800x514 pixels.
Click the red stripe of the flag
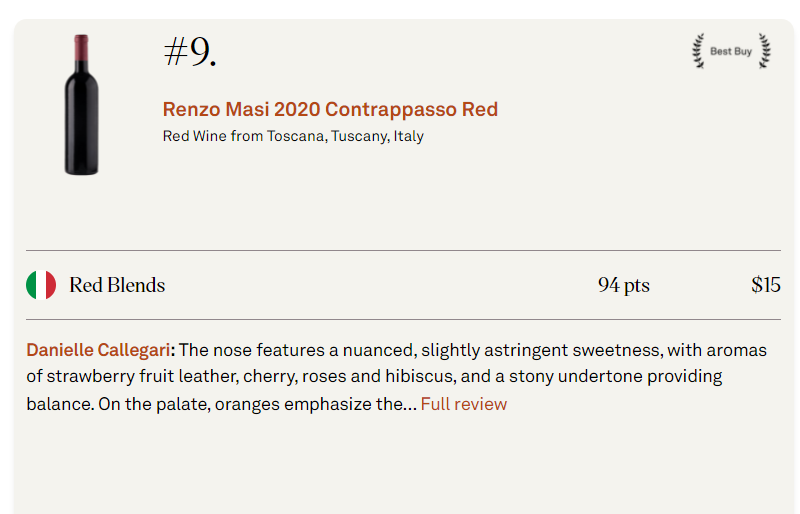pyautogui.click(x=51, y=285)
